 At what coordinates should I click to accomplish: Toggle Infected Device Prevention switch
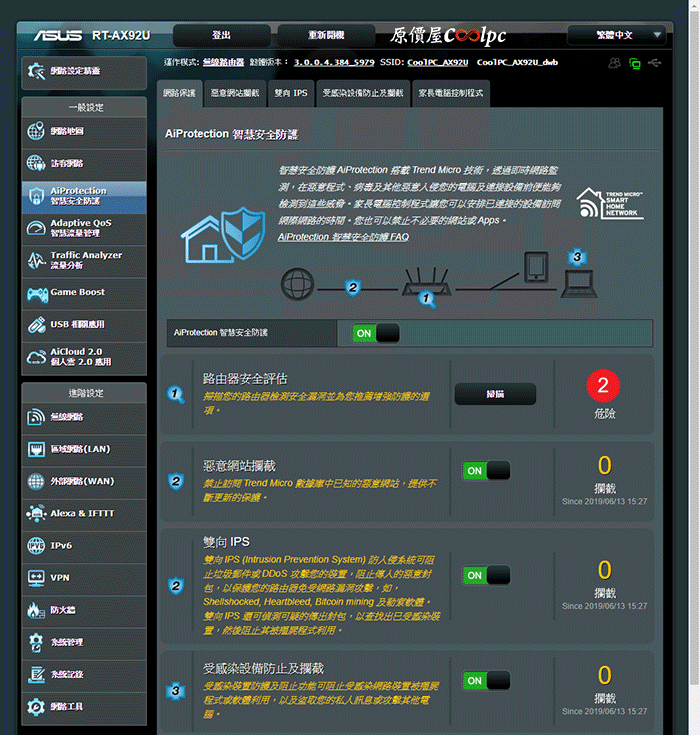(486, 681)
